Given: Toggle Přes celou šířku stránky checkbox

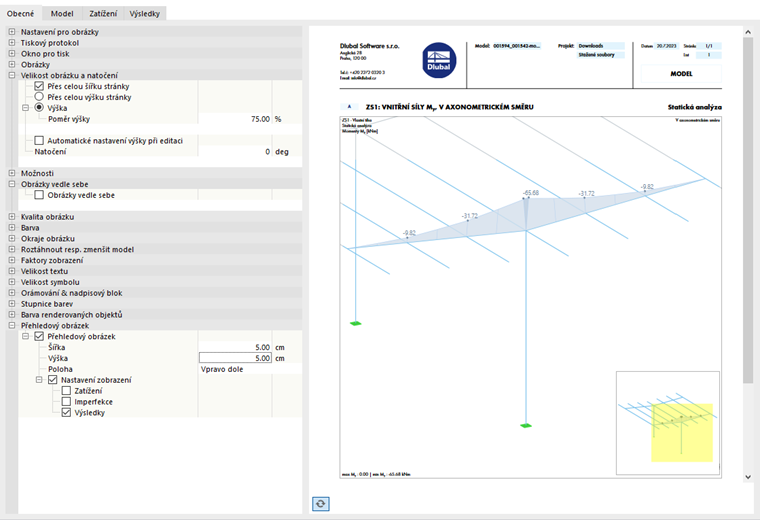Looking at the screenshot, I should pos(39,86).
